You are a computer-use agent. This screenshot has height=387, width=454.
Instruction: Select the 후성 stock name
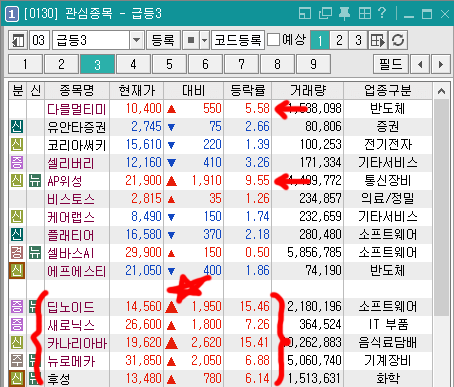tap(59, 379)
